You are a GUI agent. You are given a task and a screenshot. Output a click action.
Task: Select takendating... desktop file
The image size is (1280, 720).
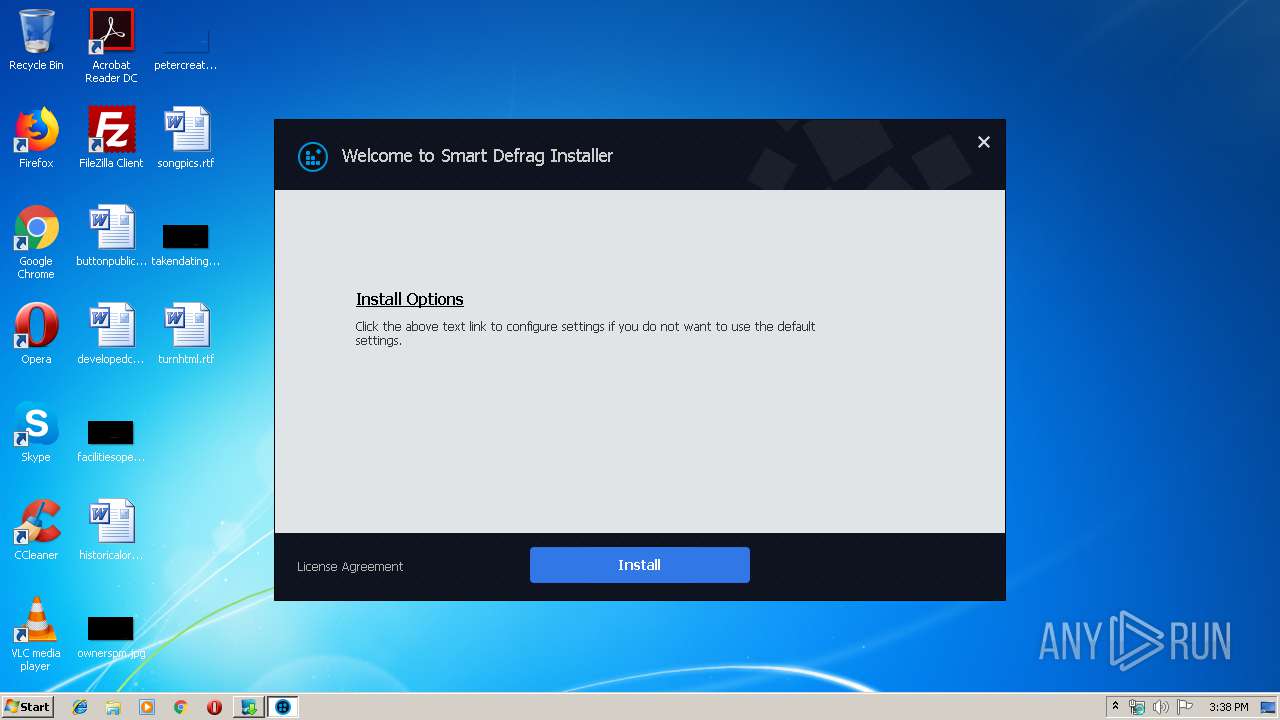point(186,246)
